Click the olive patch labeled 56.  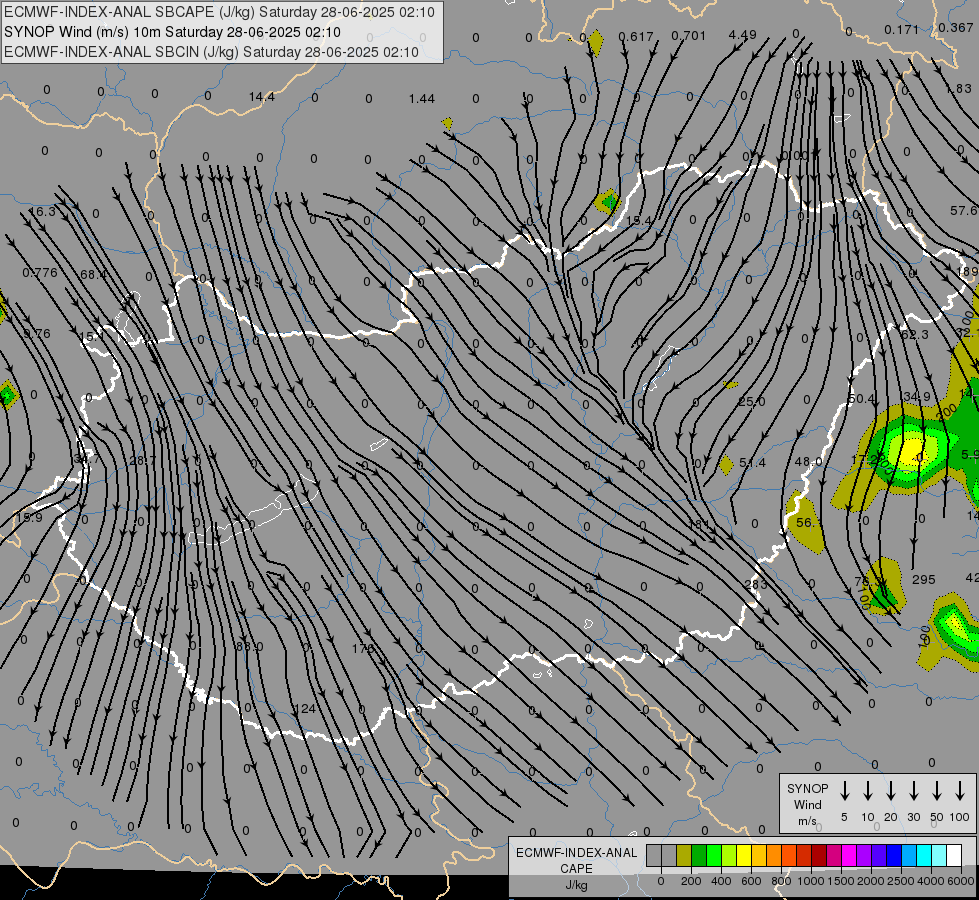[x=805, y=522]
